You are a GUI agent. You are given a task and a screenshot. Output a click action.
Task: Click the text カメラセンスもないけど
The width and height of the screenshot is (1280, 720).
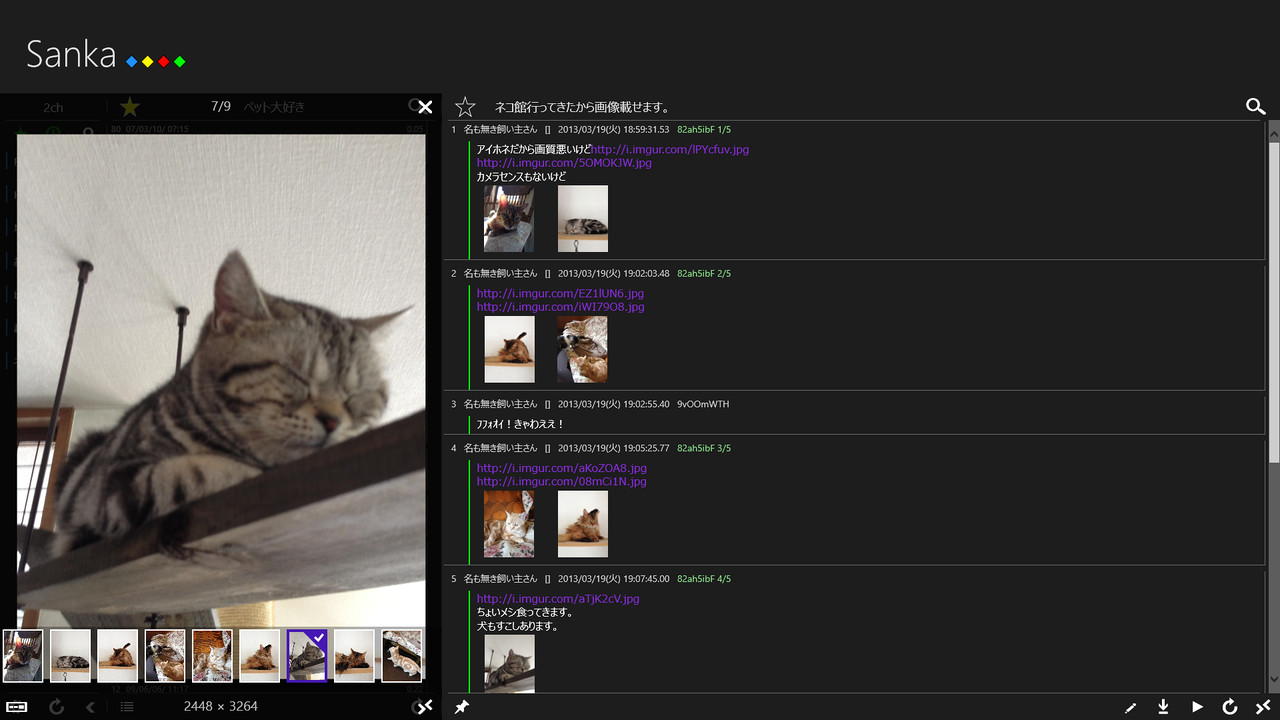521,176
